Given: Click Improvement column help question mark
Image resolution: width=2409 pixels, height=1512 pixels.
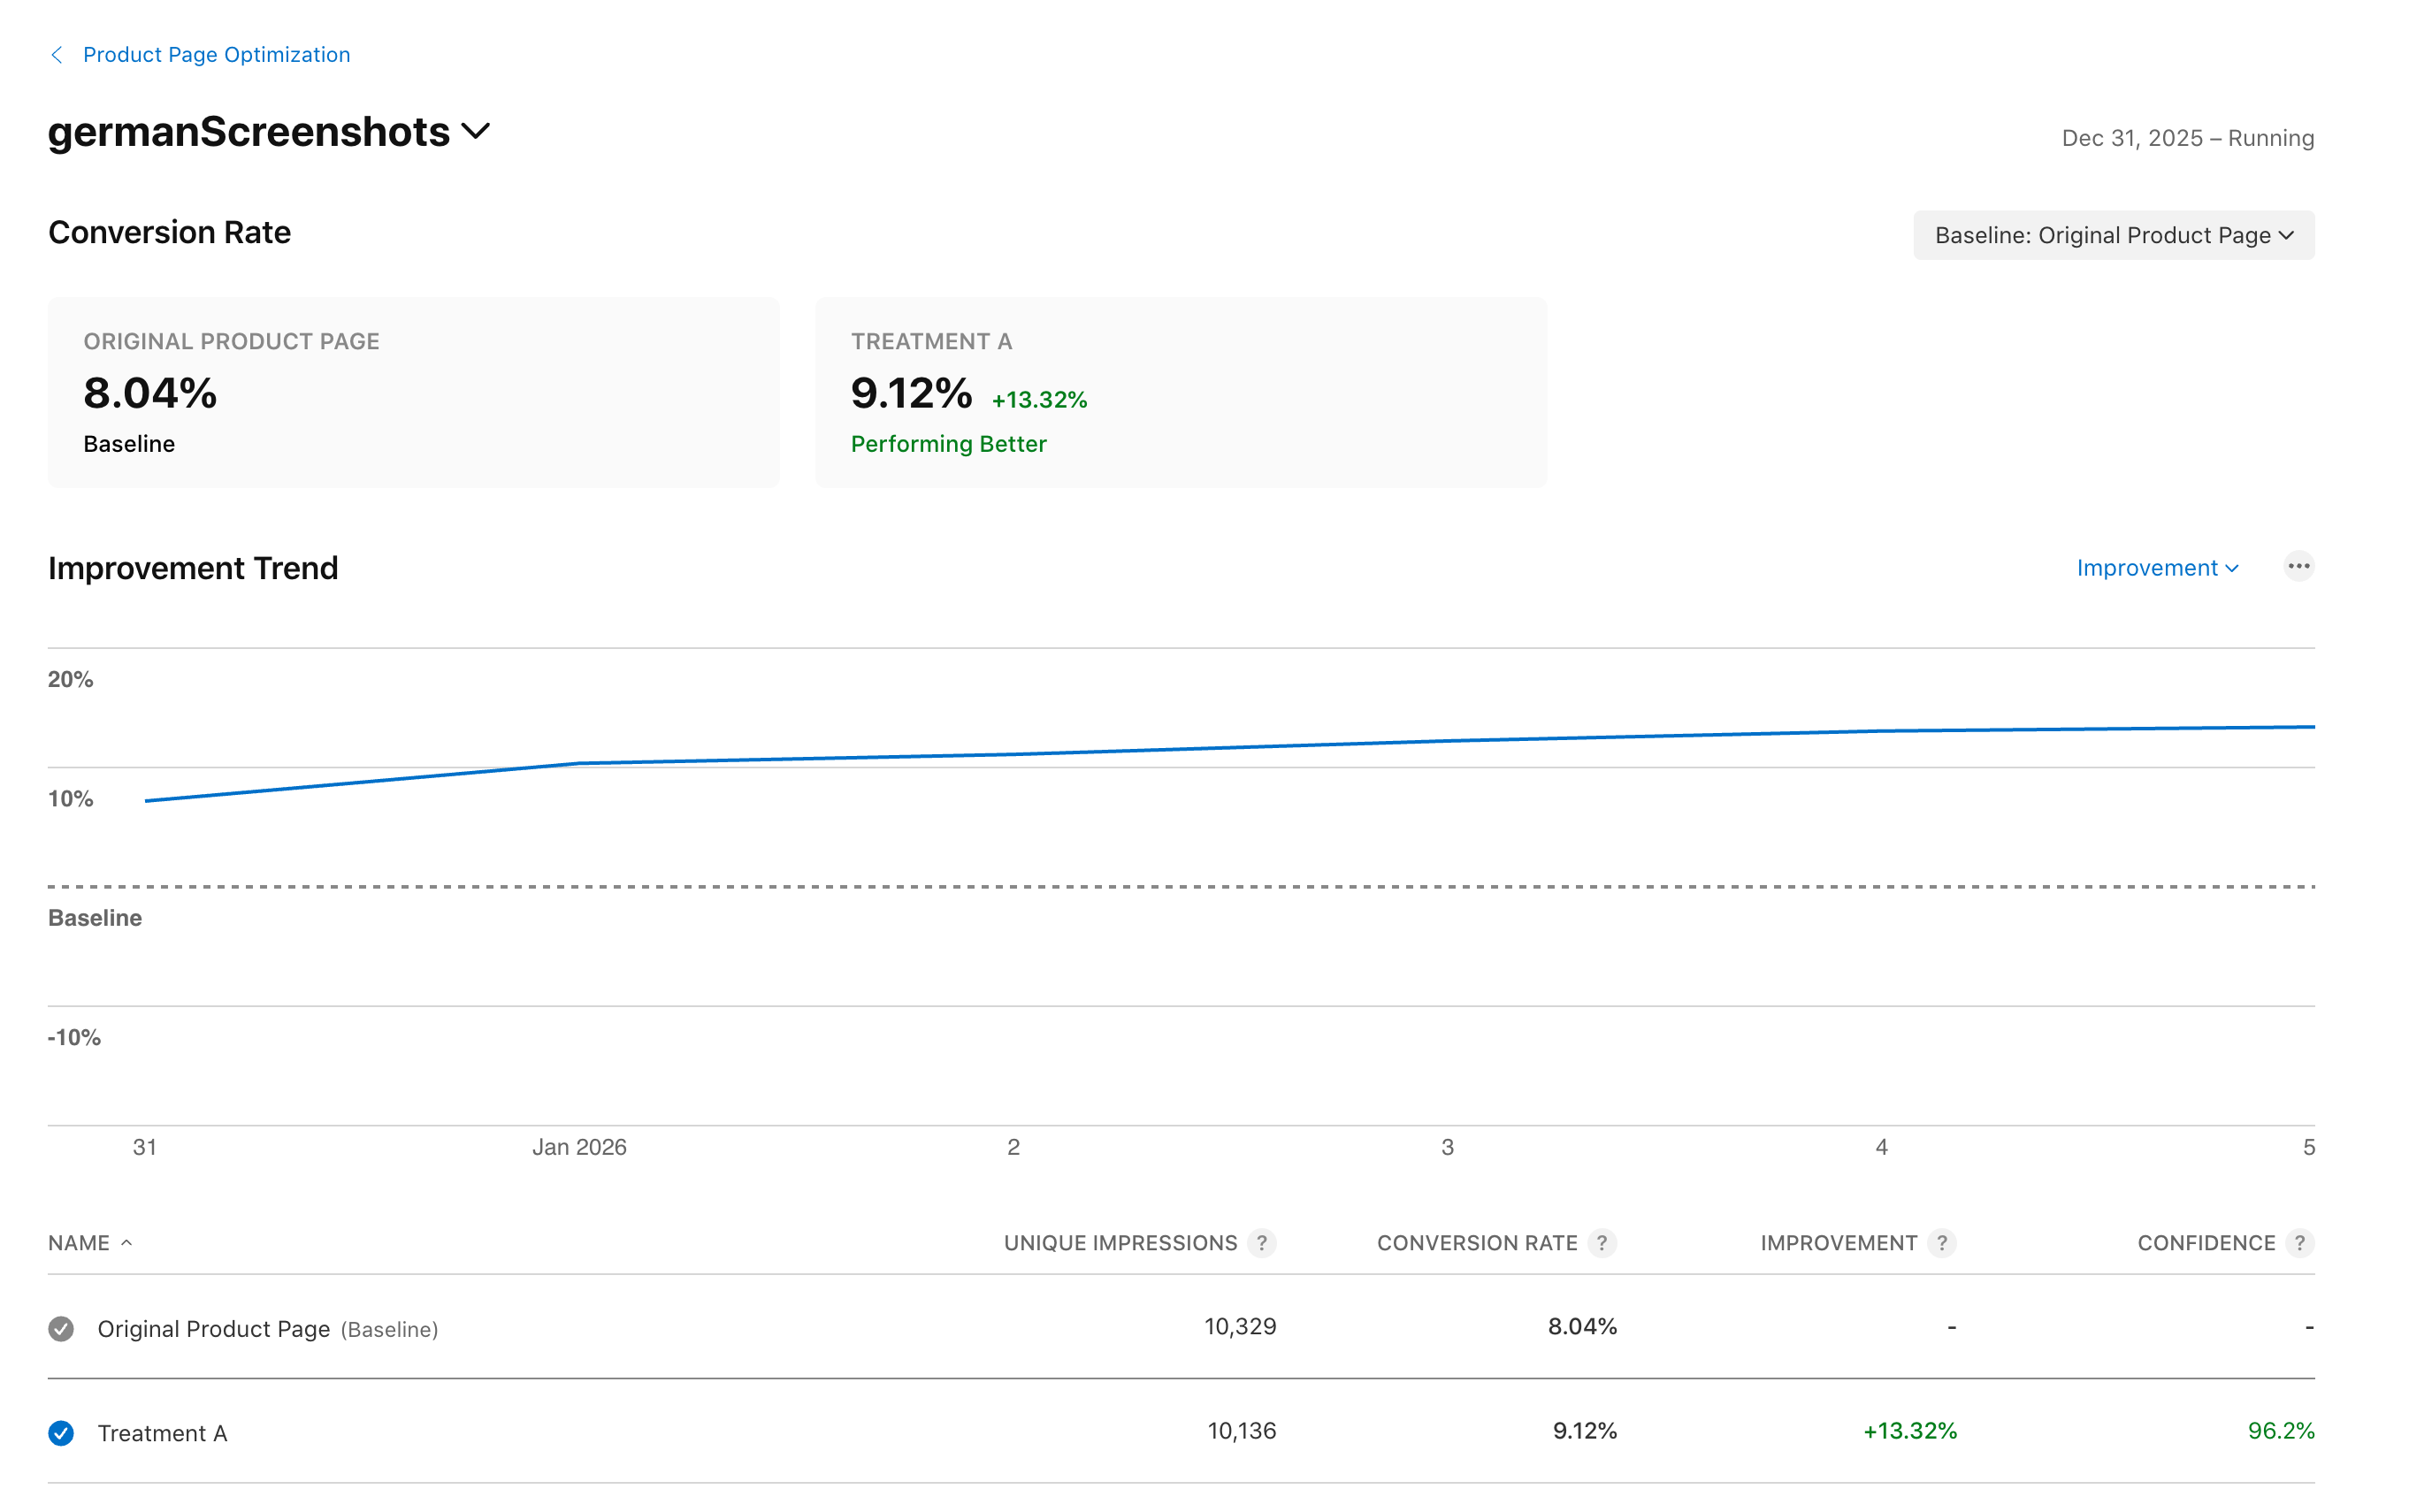Looking at the screenshot, I should point(1941,1243).
